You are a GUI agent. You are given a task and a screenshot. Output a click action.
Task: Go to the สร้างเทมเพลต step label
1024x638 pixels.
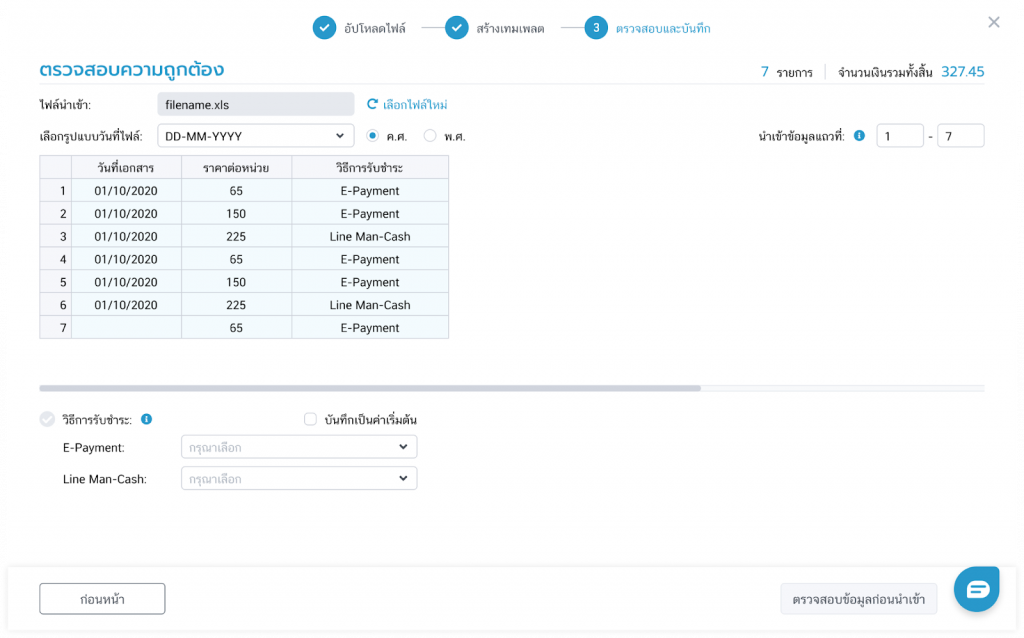[x=510, y=28]
